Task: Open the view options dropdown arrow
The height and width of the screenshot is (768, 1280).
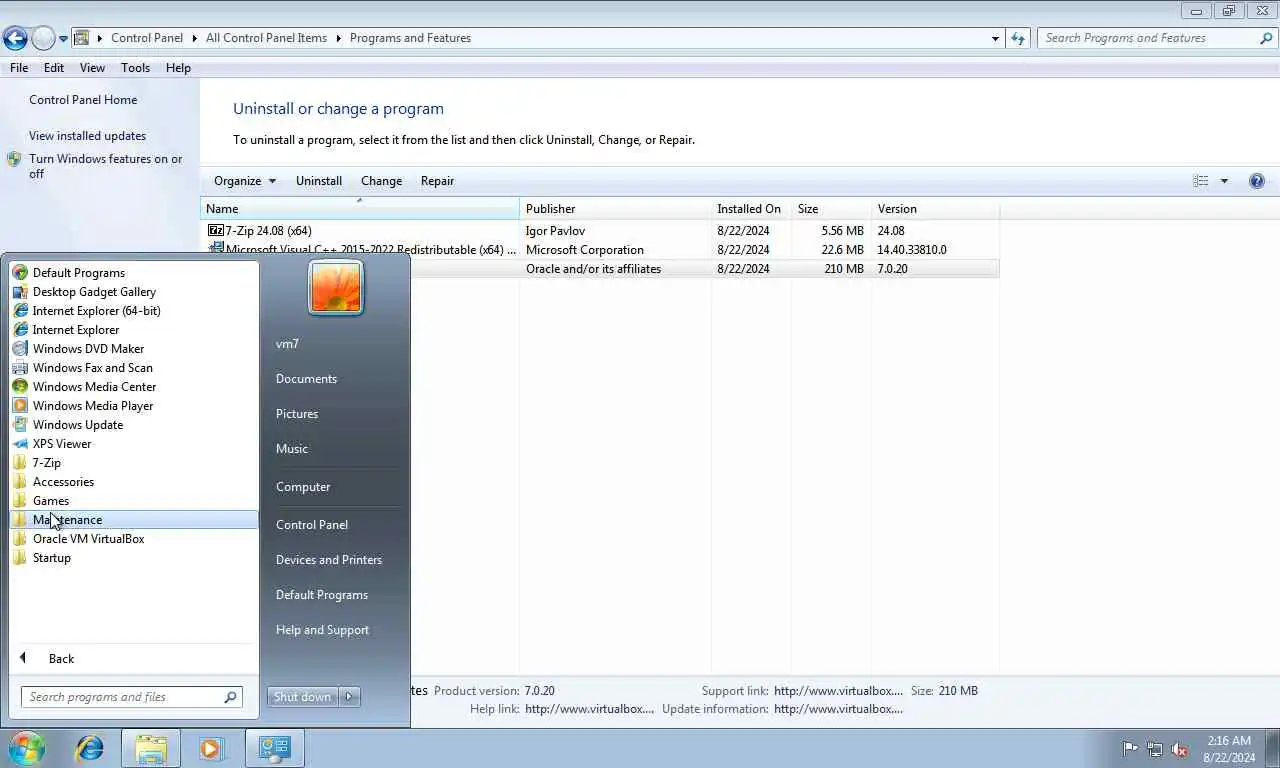Action: click(1224, 181)
